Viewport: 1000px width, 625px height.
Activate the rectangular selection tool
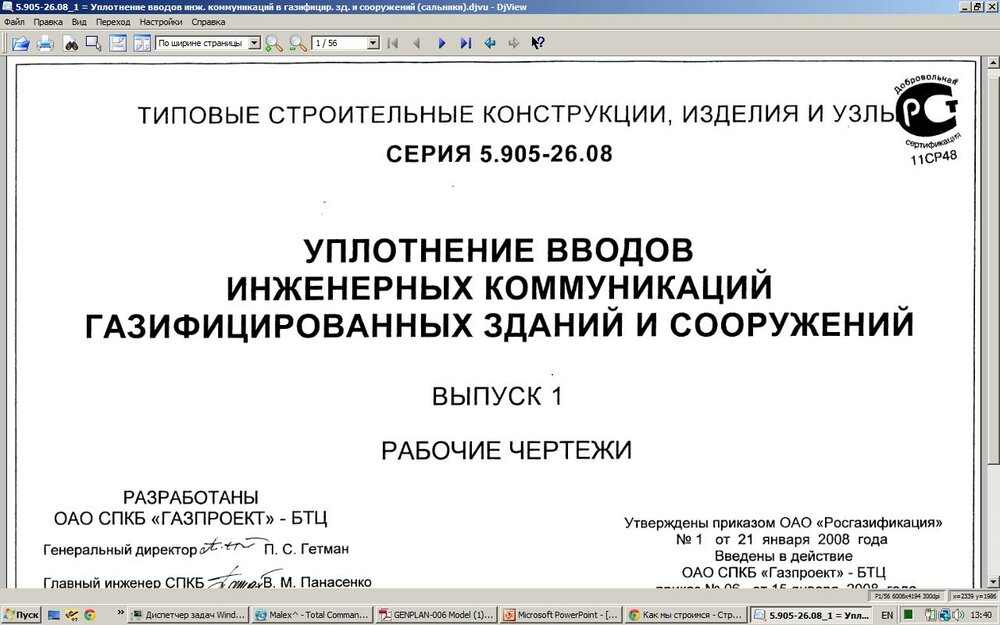tap(91, 43)
